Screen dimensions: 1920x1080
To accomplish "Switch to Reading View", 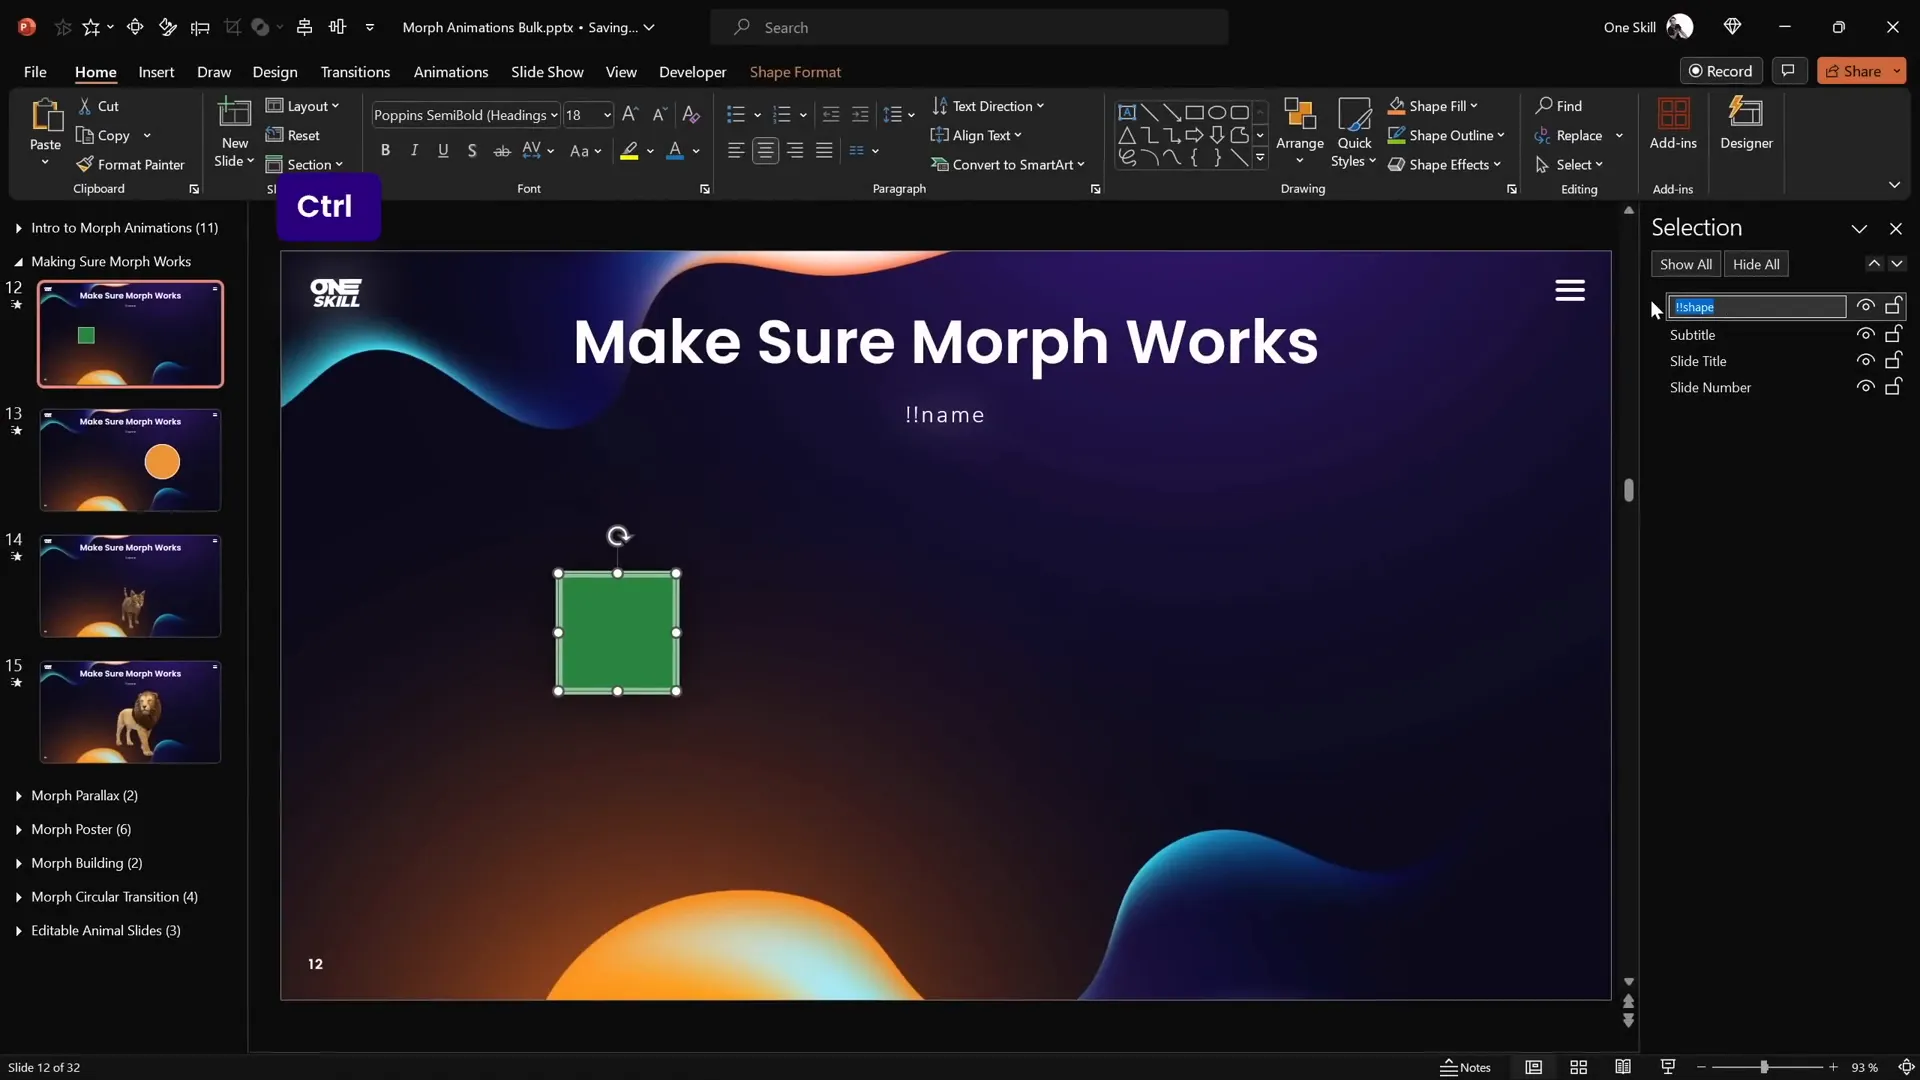I will [x=1623, y=1067].
